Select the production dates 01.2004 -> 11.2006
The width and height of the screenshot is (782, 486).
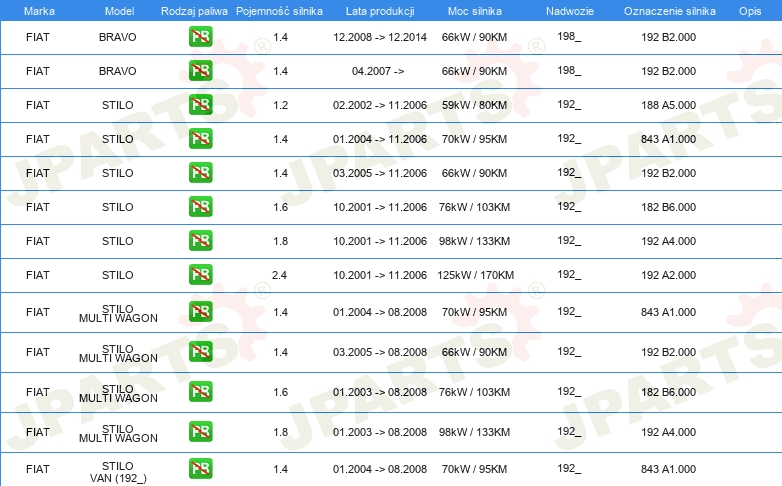(x=380, y=139)
